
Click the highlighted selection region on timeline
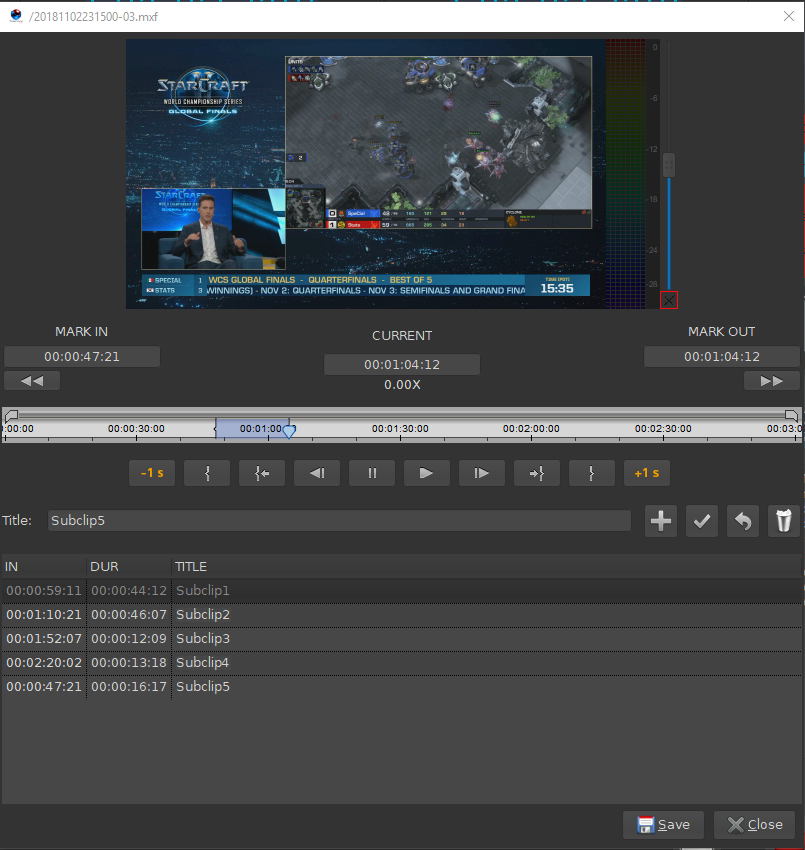click(x=252, y=428)
